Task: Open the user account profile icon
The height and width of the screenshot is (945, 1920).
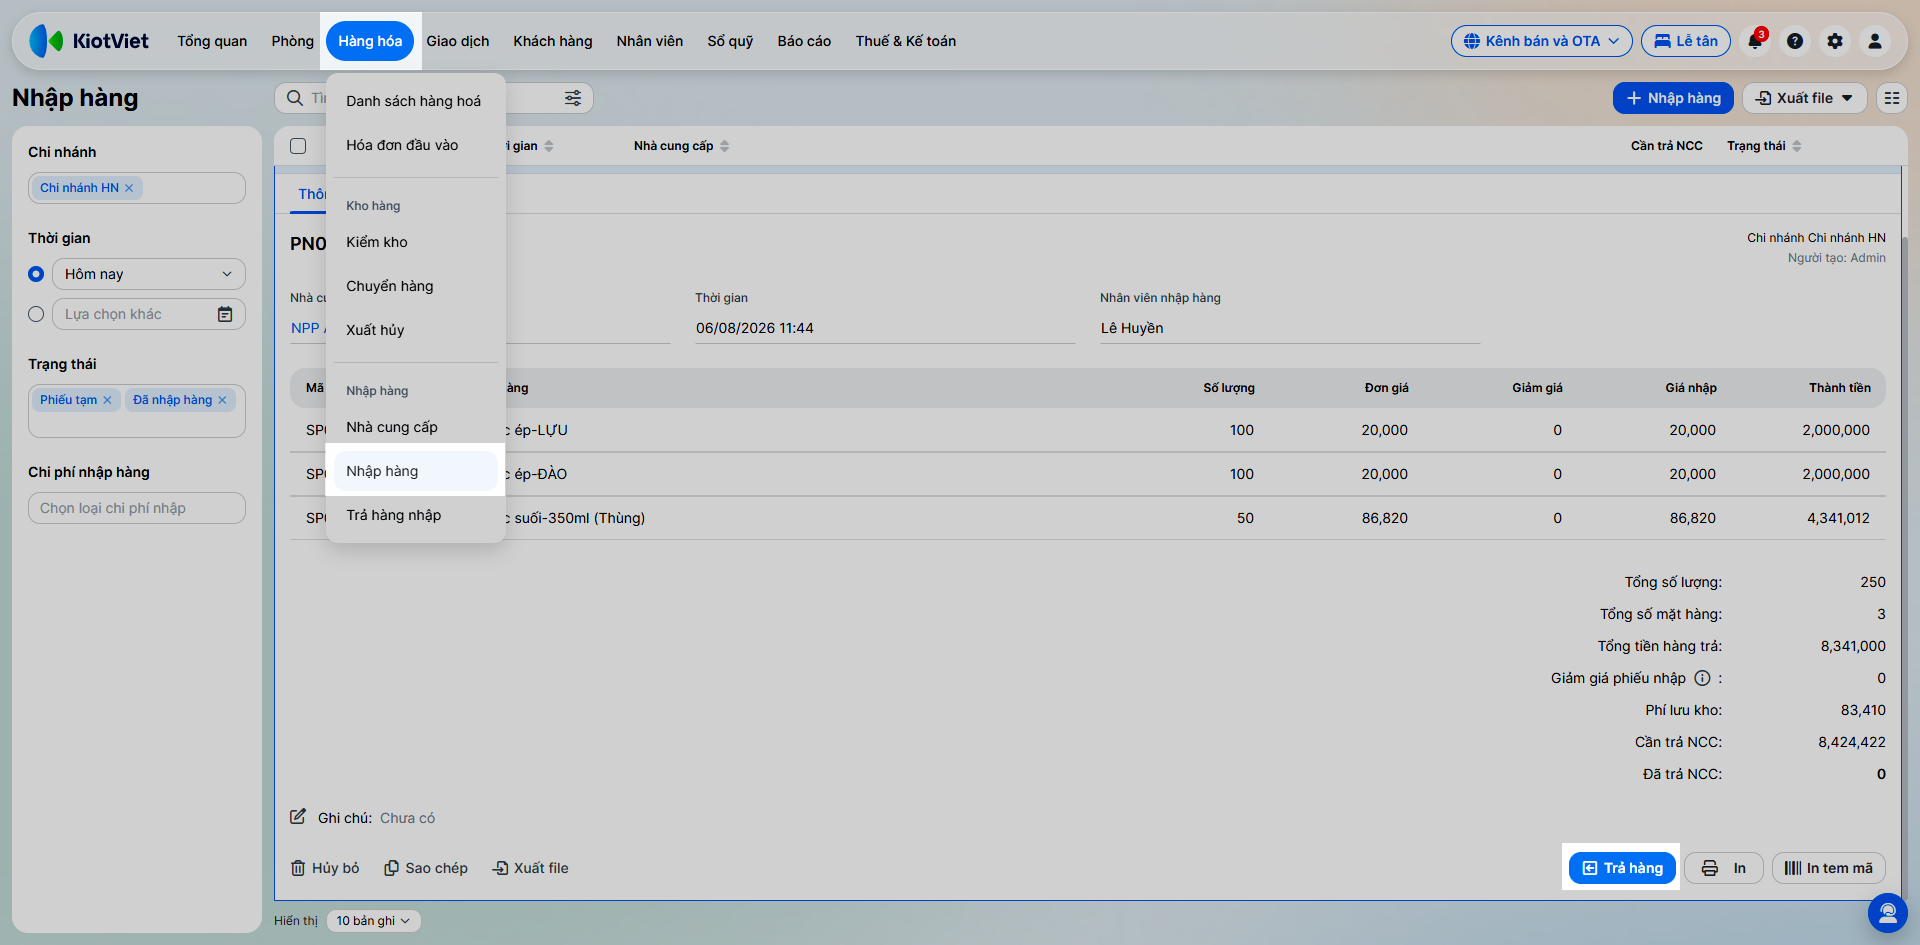Action: tap(1875, 41)
